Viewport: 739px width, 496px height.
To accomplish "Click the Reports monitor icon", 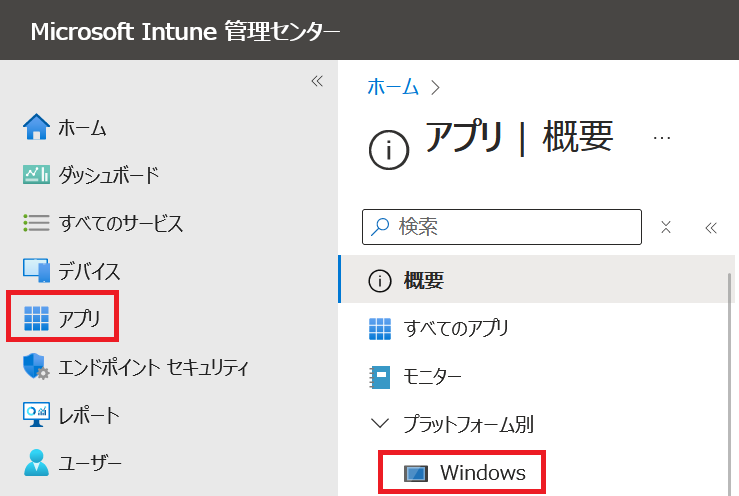I will click(36, 414).
